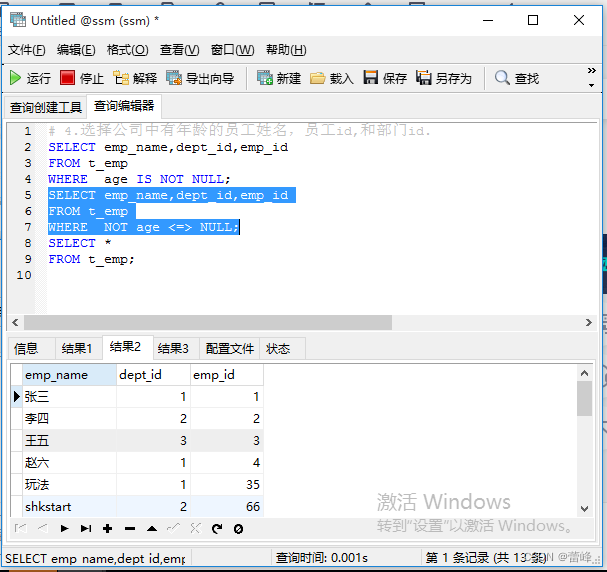Viewport: 607px width, 572px height.
Task: Open toolbar options dropdown arrow
Action: (x=592, y=85)
